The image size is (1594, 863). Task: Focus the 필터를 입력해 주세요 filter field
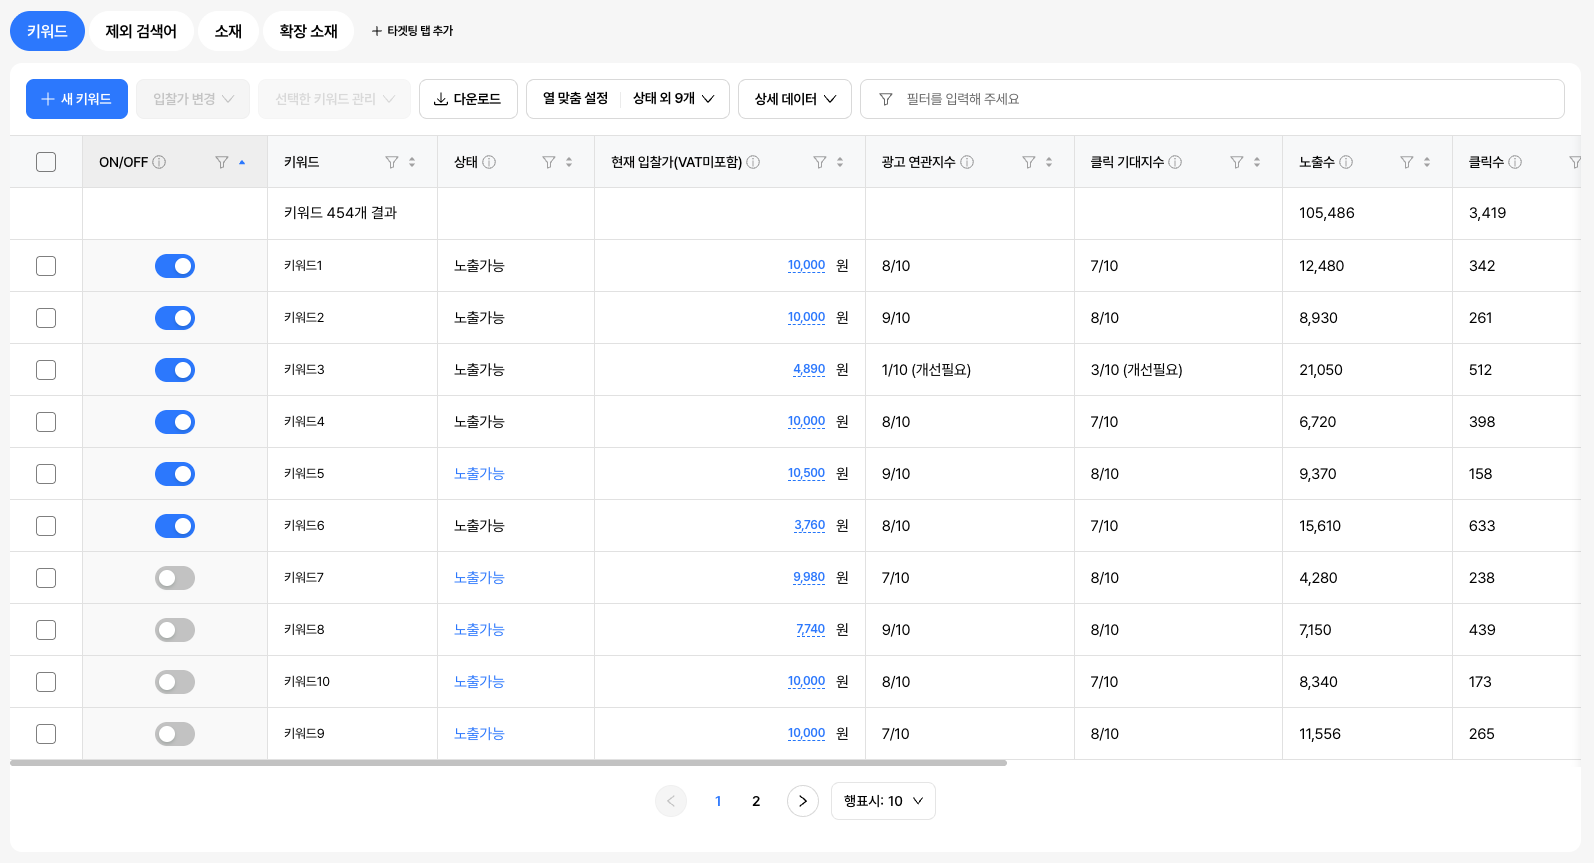coord(1212,99)
